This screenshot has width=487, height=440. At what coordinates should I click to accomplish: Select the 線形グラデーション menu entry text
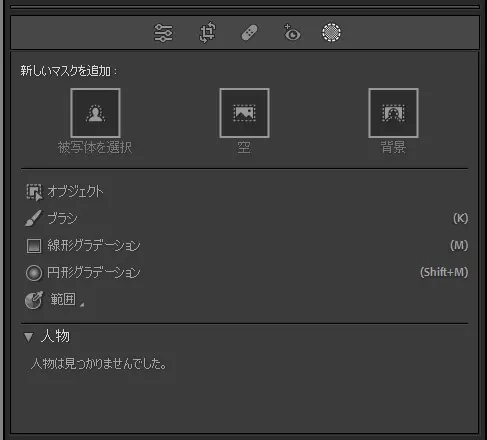click(94, 246)
